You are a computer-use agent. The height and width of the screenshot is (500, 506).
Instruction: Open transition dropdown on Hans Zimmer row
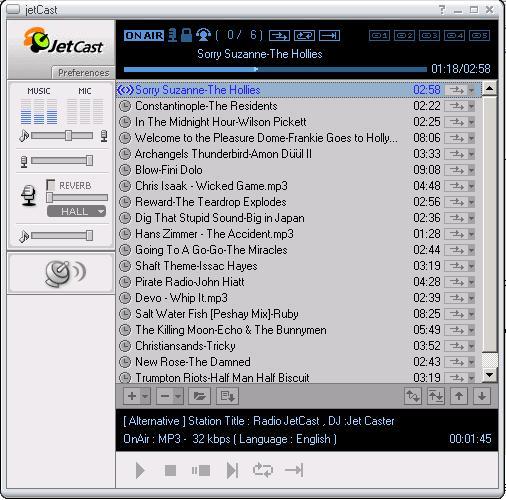(471, 234)
